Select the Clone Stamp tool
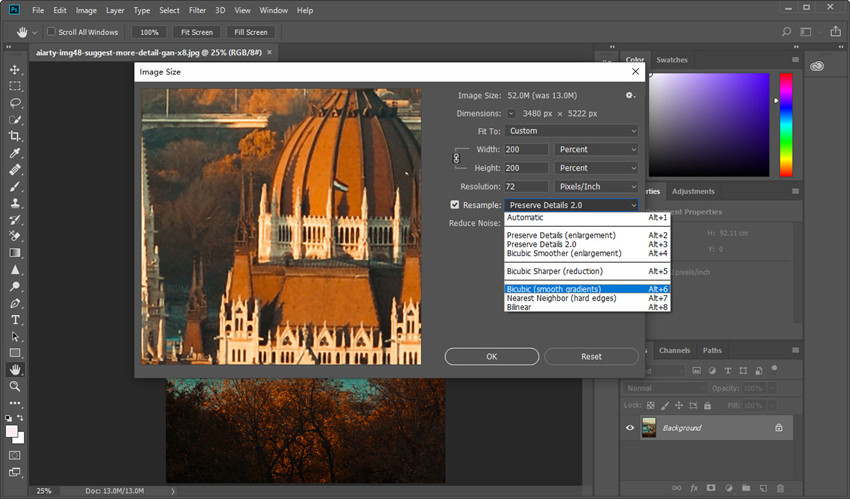The image size is (850, 499). 15,203
